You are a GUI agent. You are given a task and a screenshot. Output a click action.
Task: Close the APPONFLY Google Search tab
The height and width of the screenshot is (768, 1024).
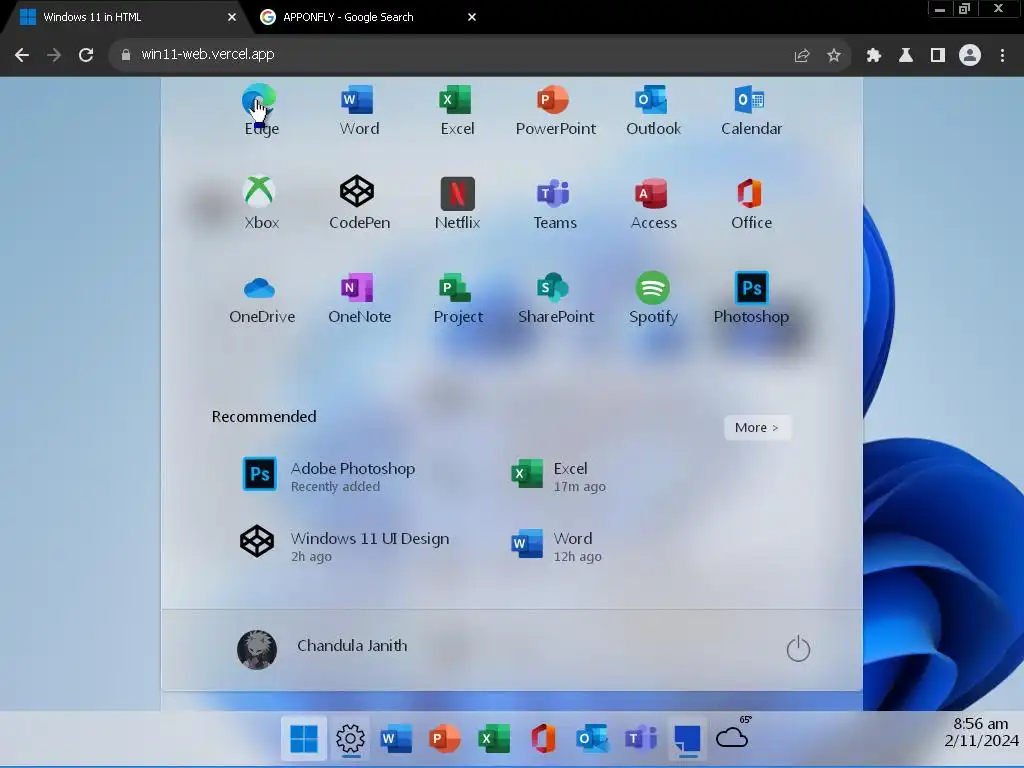[472, 17]
